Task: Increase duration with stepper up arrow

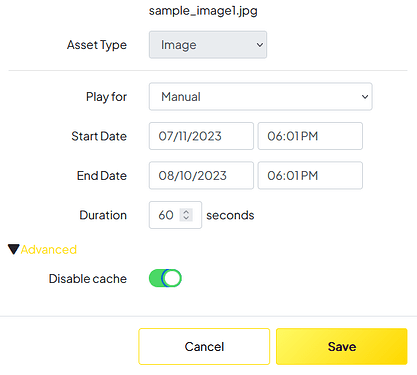Action: pos(186,212)
